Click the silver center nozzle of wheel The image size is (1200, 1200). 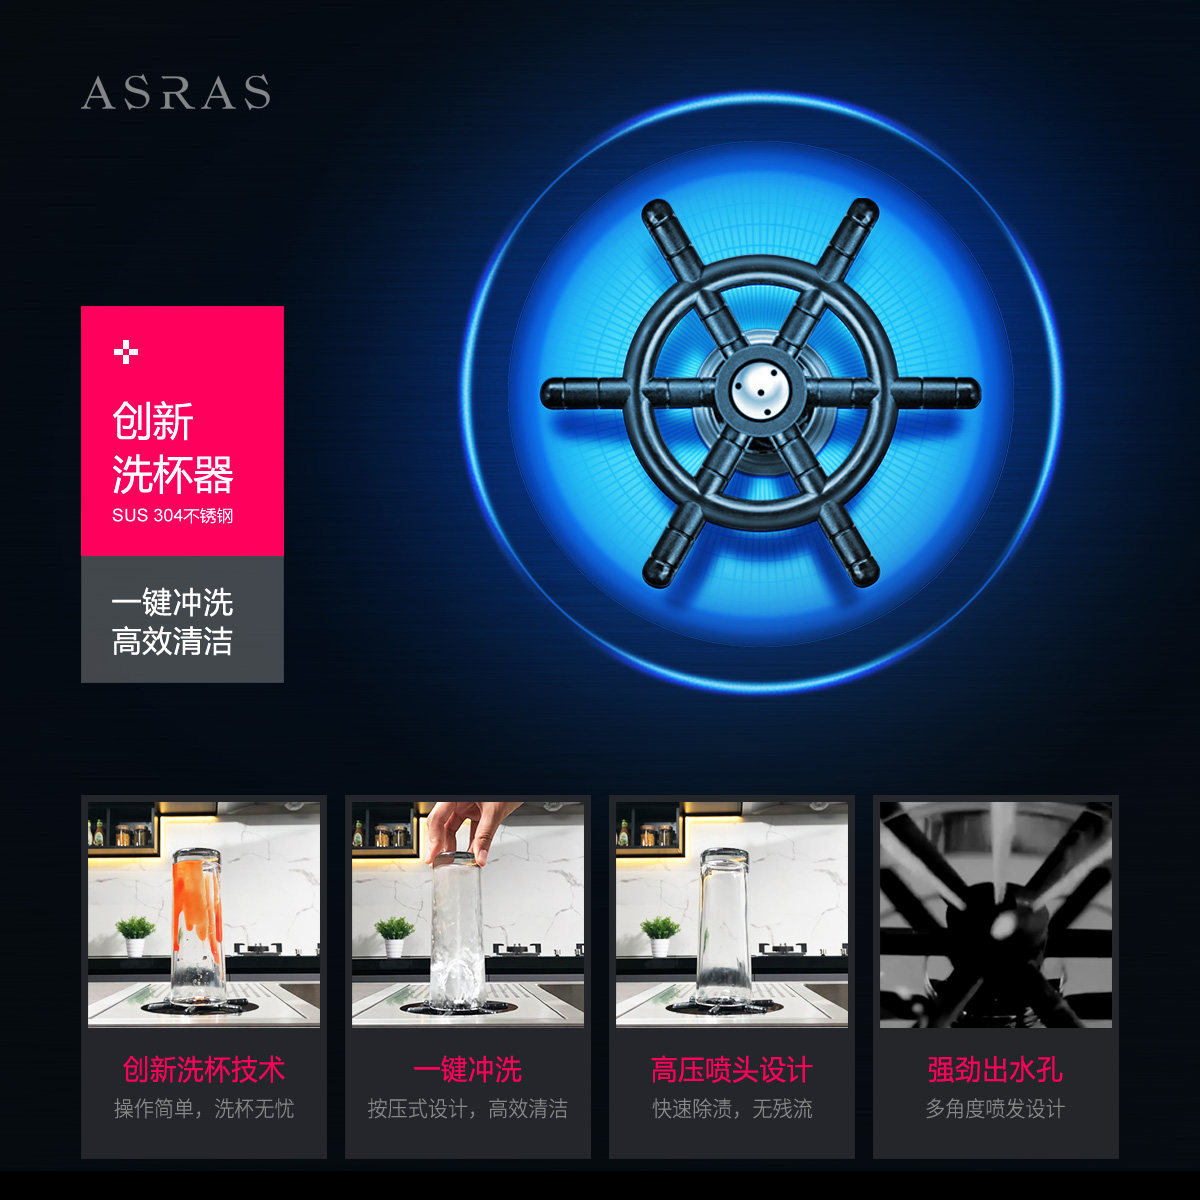coord(761,391)
